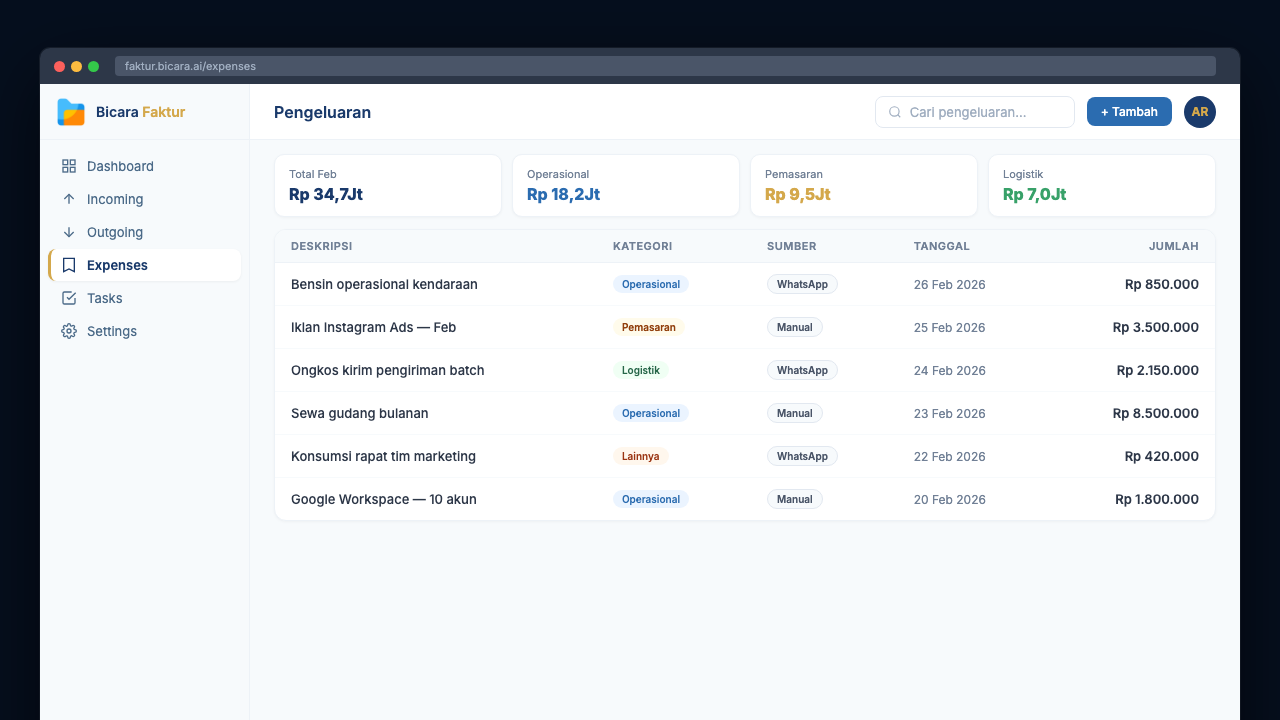Click the Bicara Faktur logo icon
This screenshot has height=720, width=1280.
[71, 112]
